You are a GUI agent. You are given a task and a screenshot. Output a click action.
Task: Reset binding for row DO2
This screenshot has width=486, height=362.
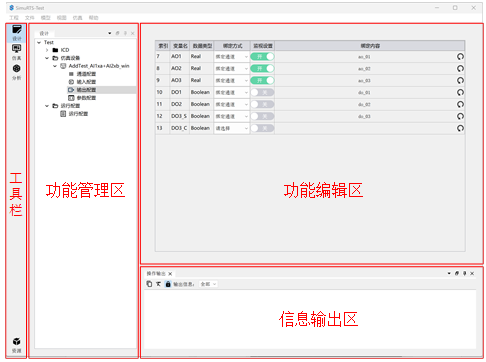click(460, 104)
